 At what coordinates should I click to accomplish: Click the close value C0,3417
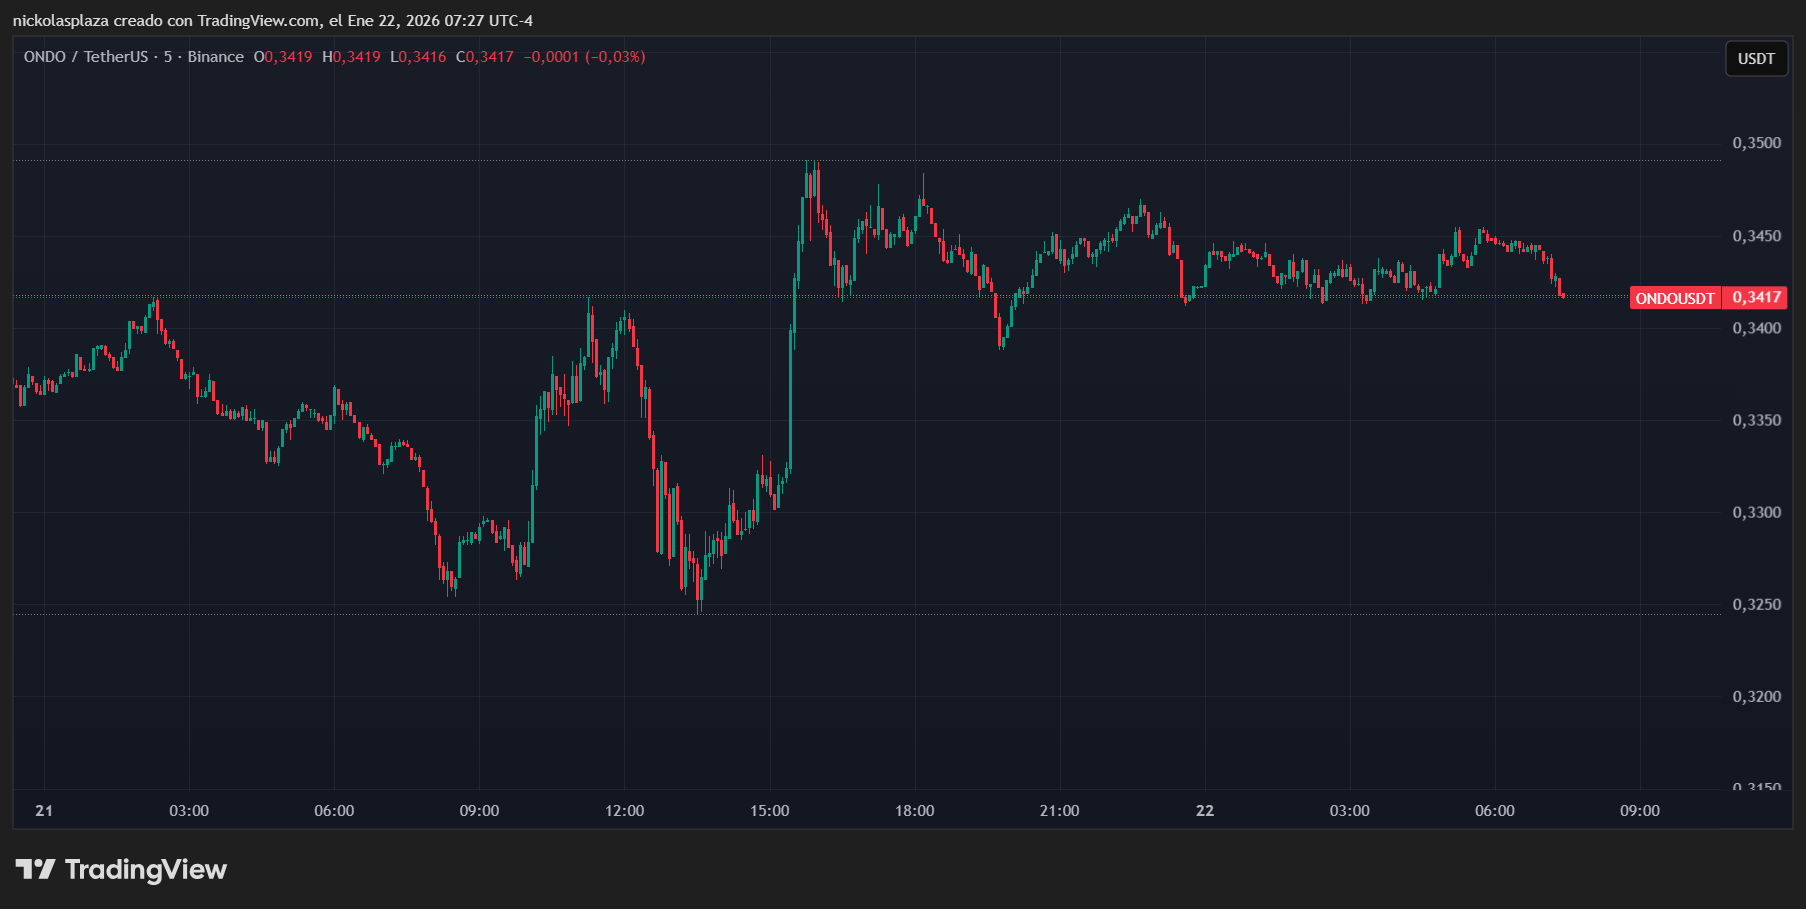pos(485,57)
